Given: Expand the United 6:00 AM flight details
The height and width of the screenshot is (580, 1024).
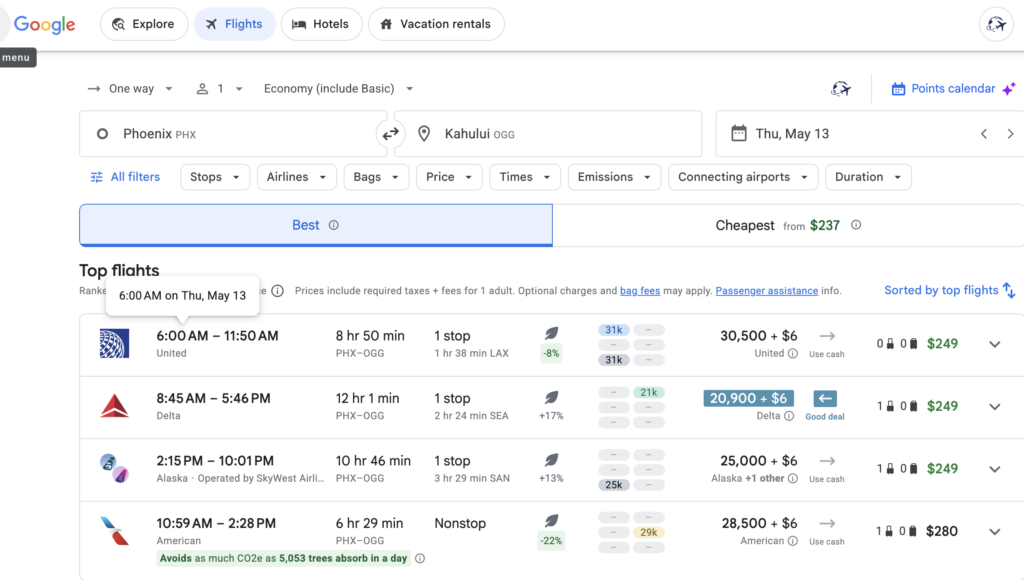Looking at the screenshot, I should click(x=995, y=344).
